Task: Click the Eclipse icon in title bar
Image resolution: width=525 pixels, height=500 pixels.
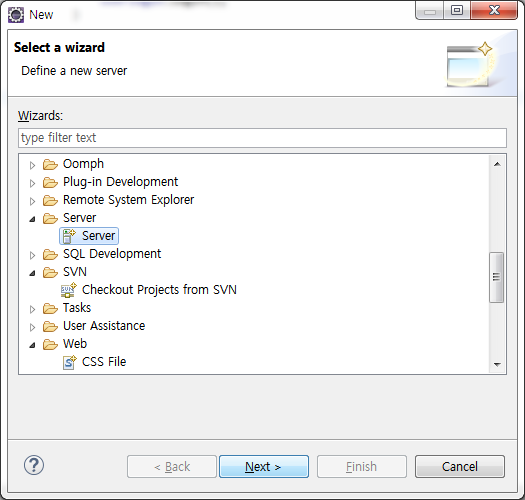Action: pos(16,15)
